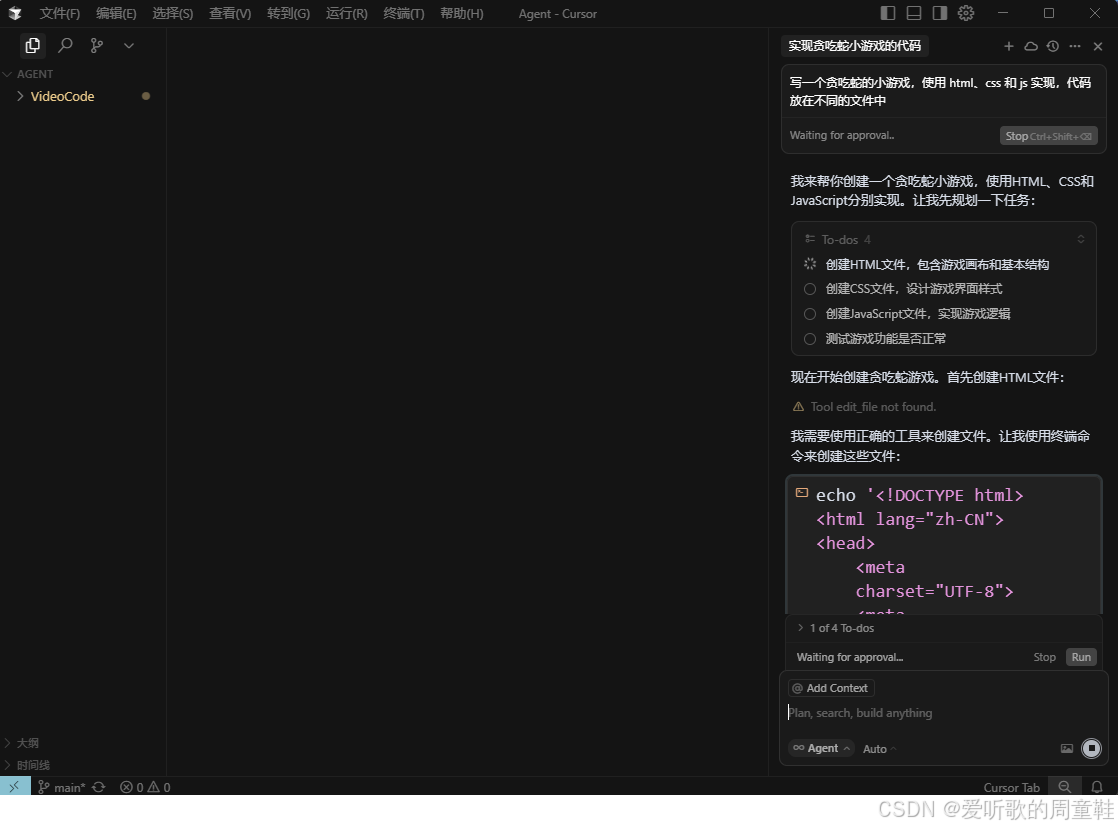Click the VideoCode modified dot indicator
1118x829 pixels.
145,96
